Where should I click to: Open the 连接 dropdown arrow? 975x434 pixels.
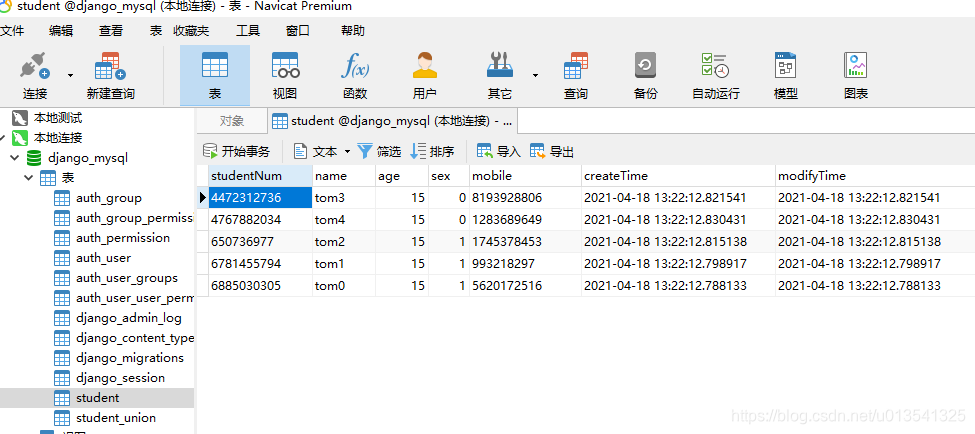pyautogui.click(x=70, y=76)
